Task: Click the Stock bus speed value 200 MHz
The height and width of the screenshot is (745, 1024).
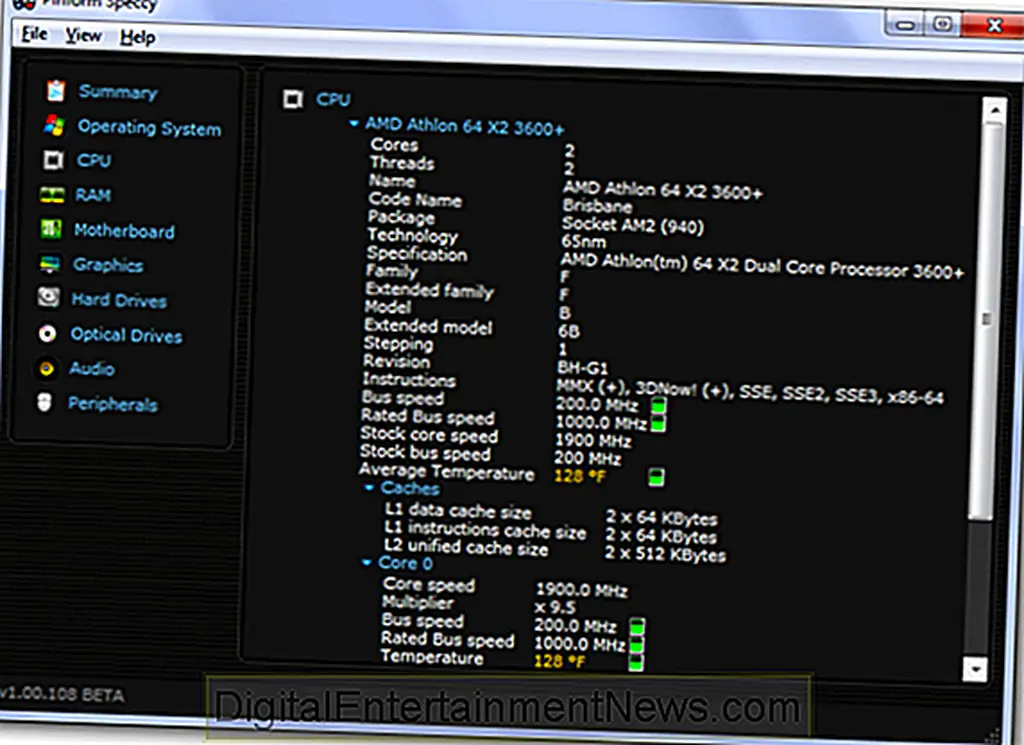Action: 587,459
